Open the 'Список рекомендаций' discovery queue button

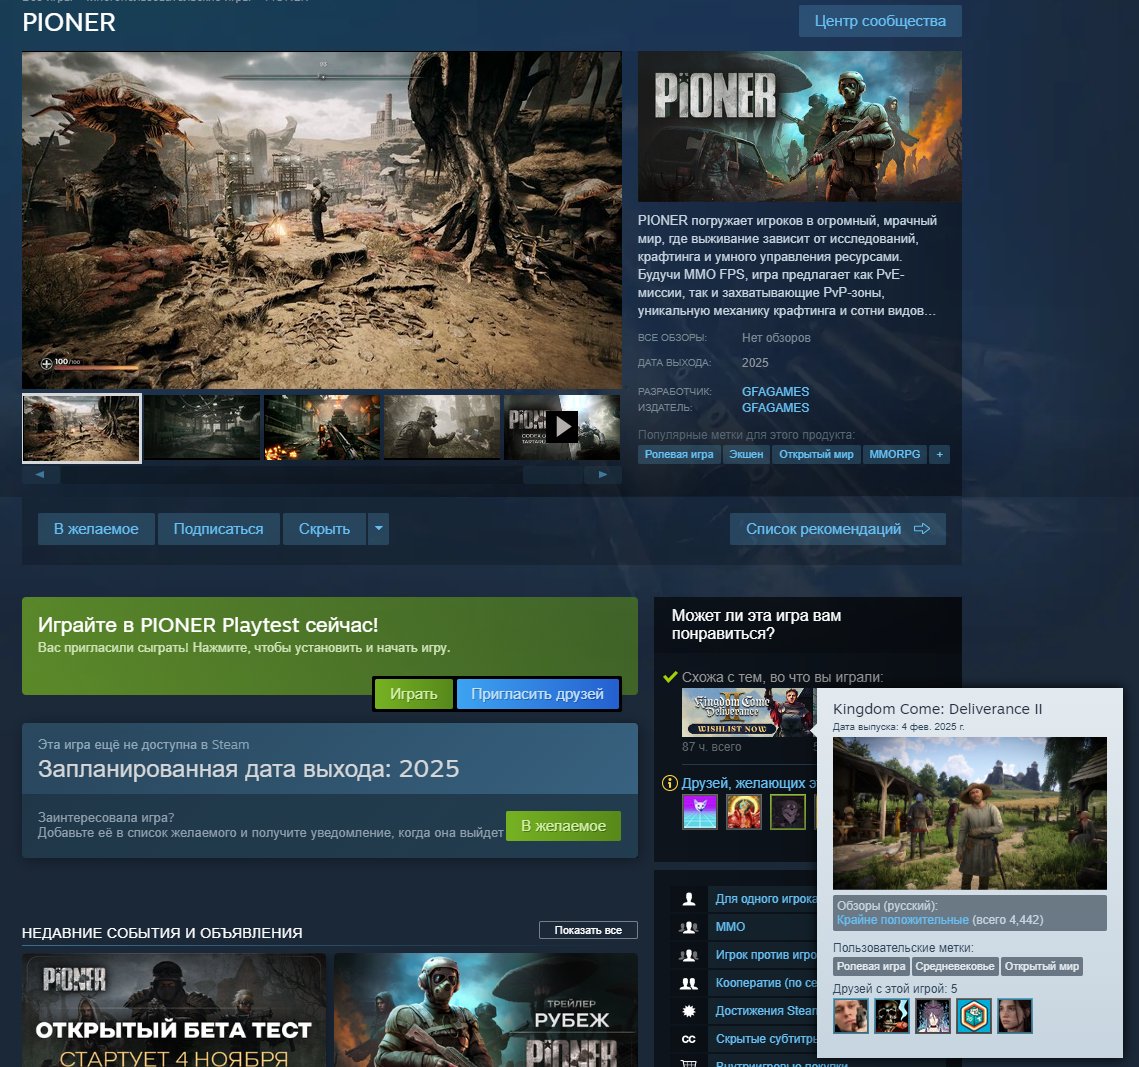point(838,529)
